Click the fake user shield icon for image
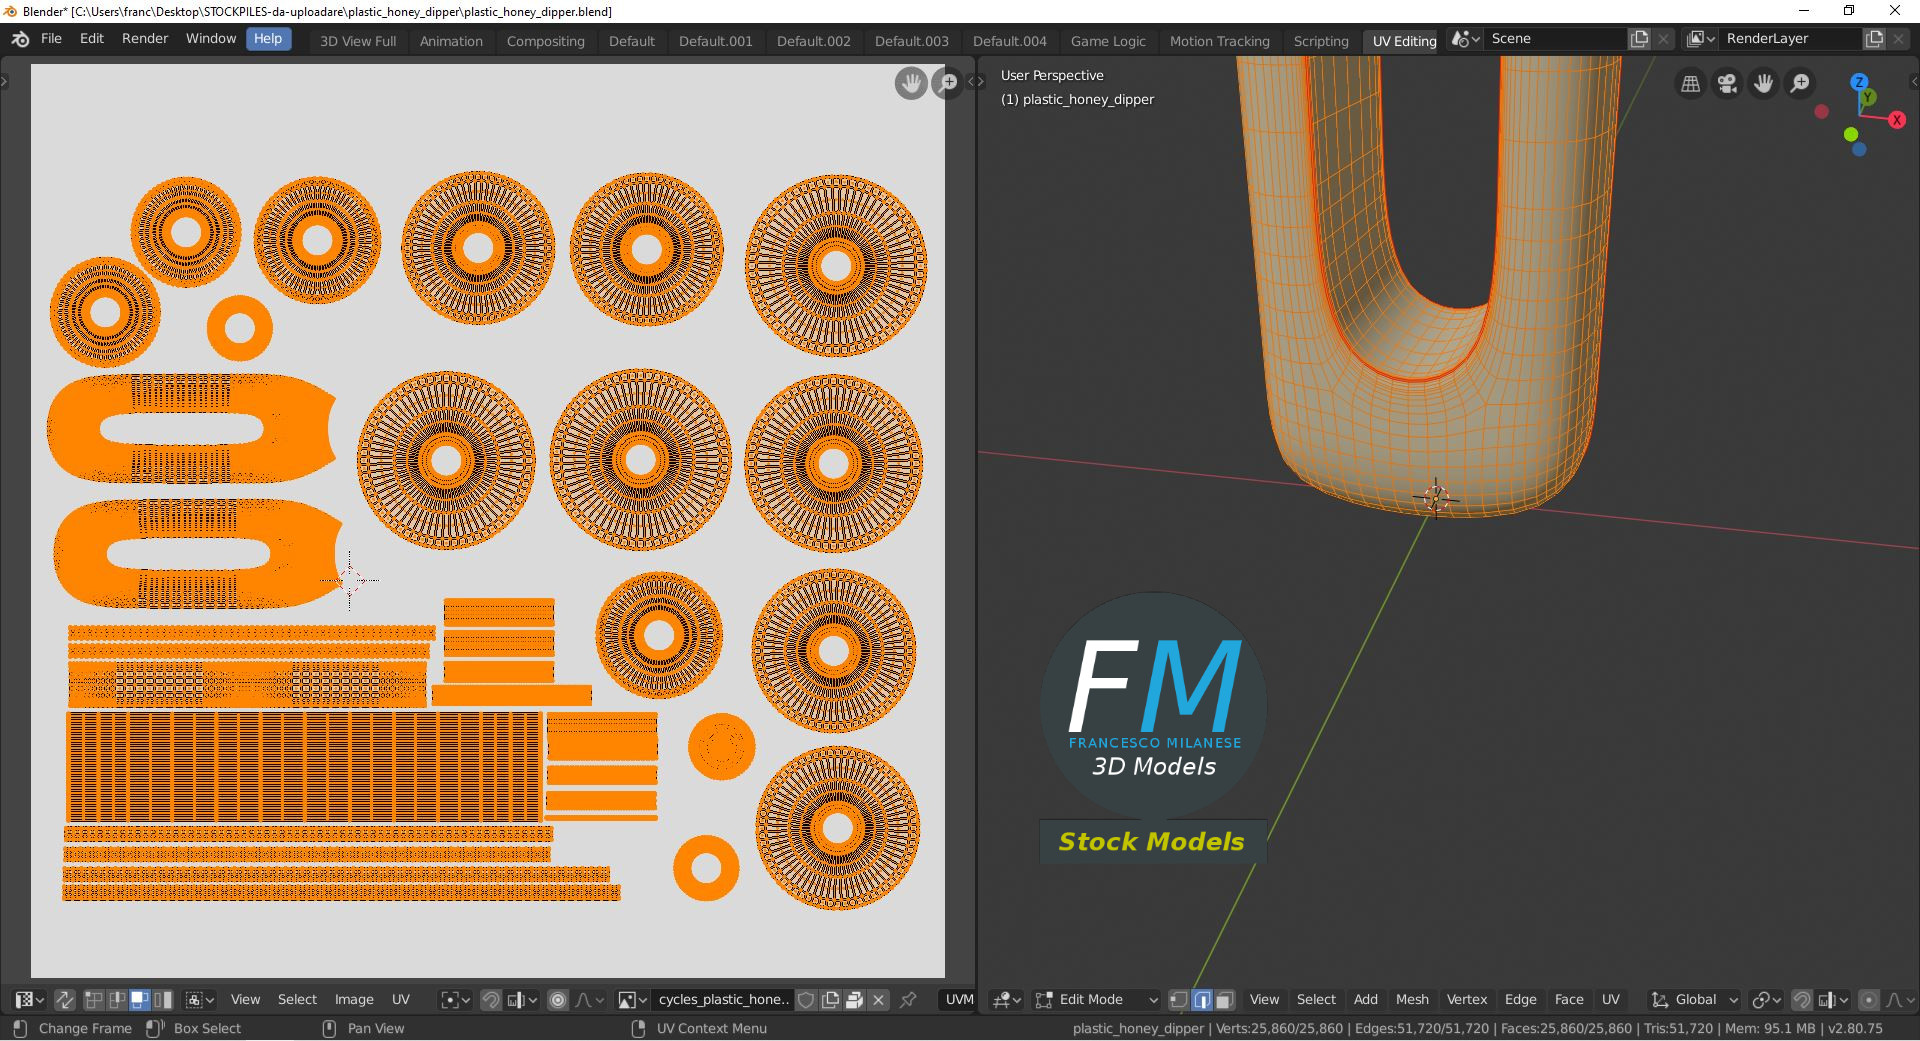Screen dimensions: 1920x1041 pyautogui.click(x=806, y=999)
